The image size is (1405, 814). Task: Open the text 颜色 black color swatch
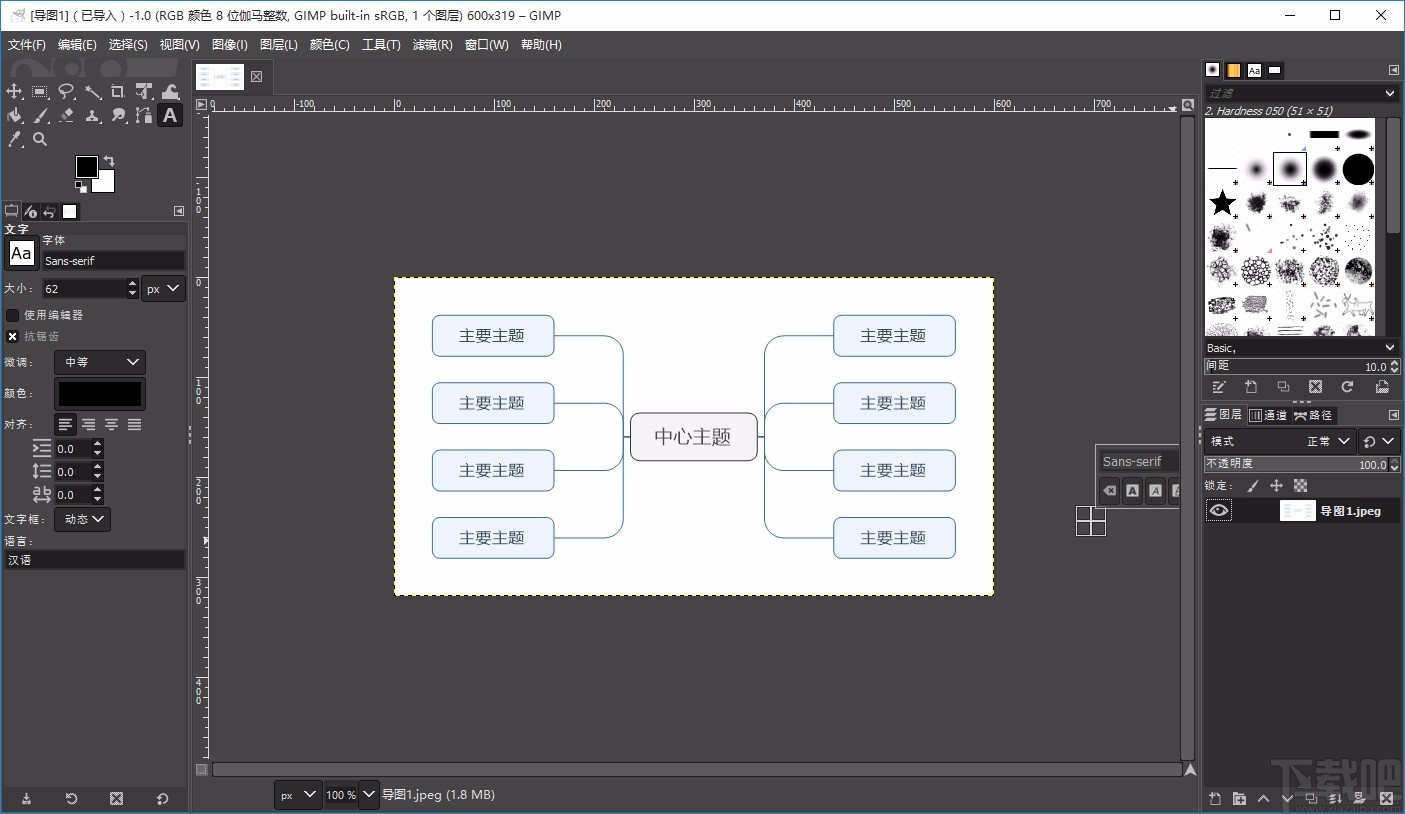pyautogui.click(x=99, y=394)
